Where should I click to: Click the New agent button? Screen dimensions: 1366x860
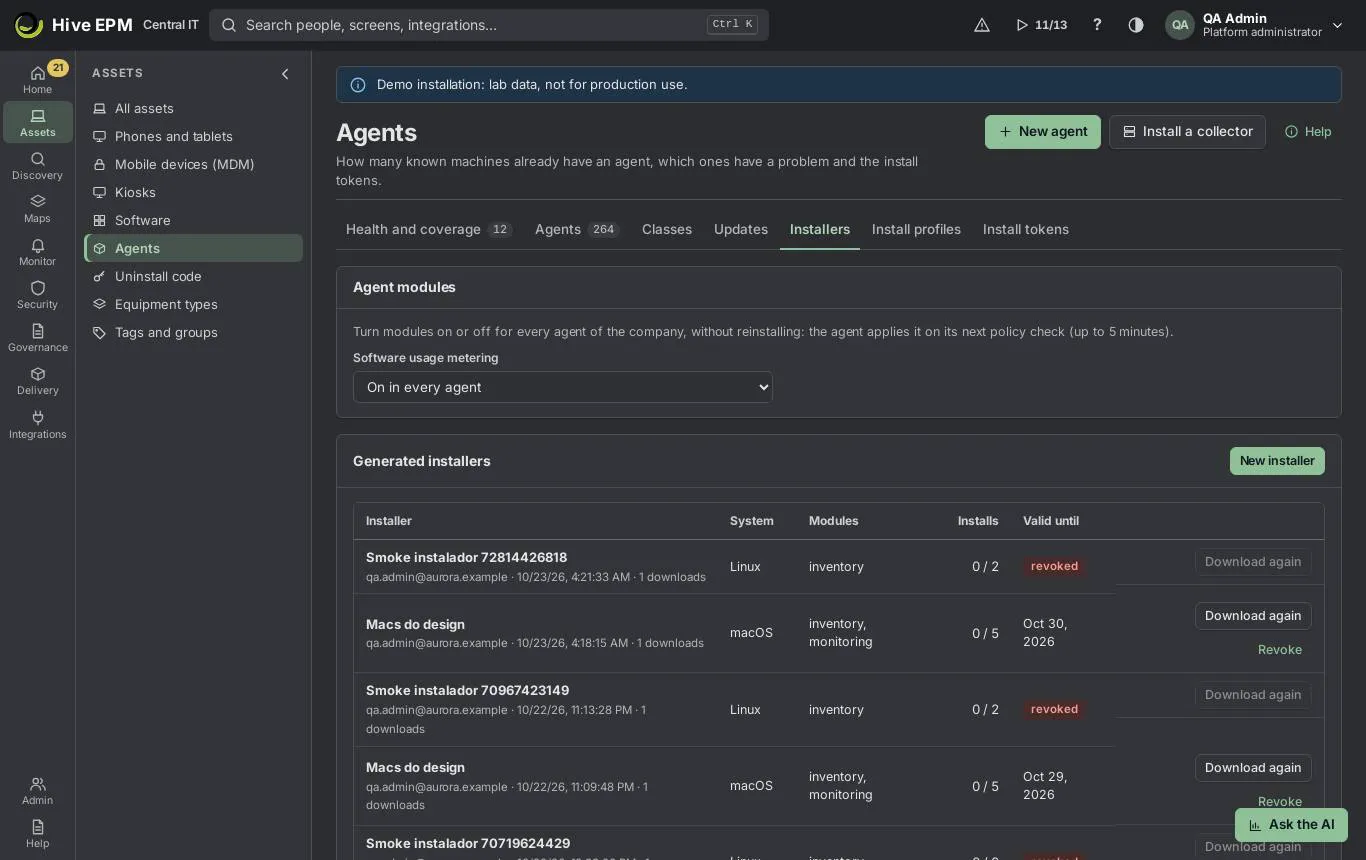(1043, 132)
